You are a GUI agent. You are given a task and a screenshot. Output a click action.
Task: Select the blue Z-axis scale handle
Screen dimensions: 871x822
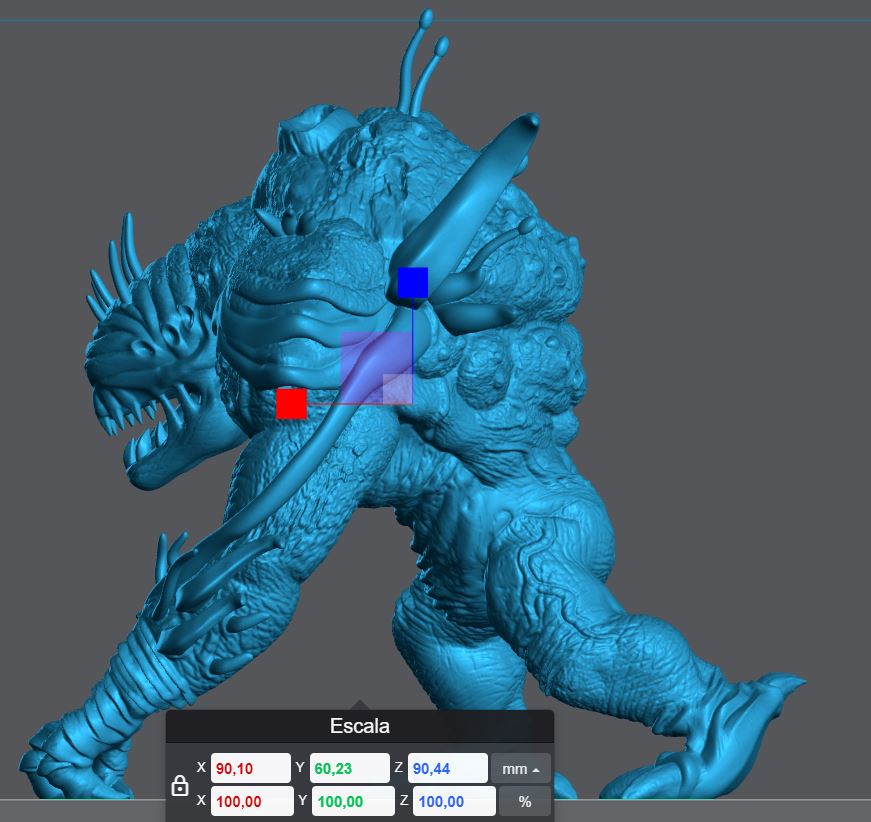click(x=412, y=283)
